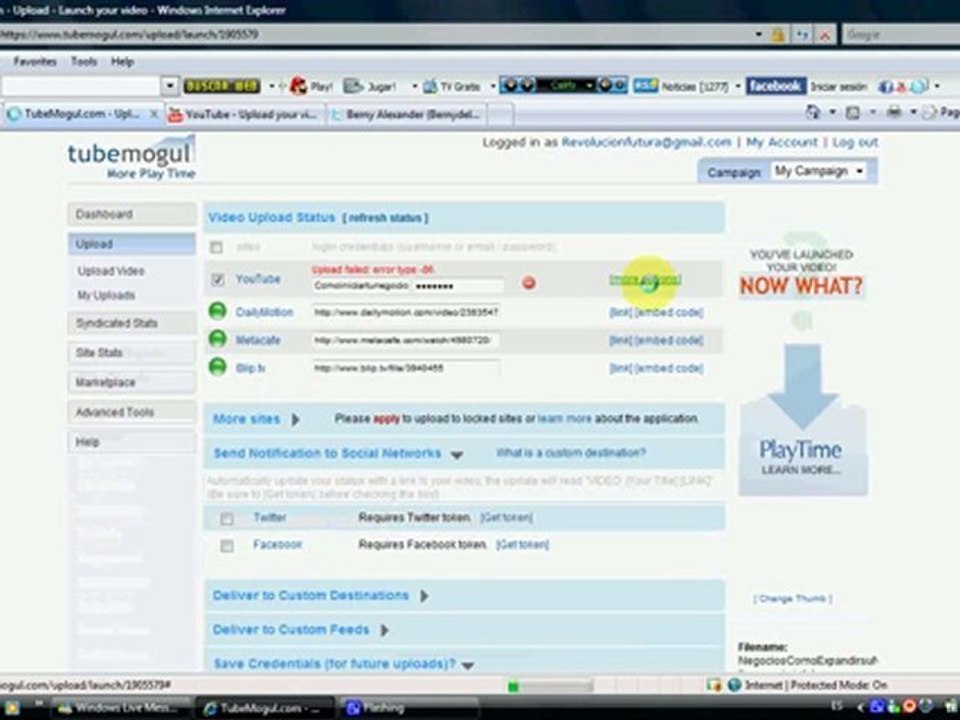
Task: Open My Uploads in the sidebar
Action: click(106, 296)
